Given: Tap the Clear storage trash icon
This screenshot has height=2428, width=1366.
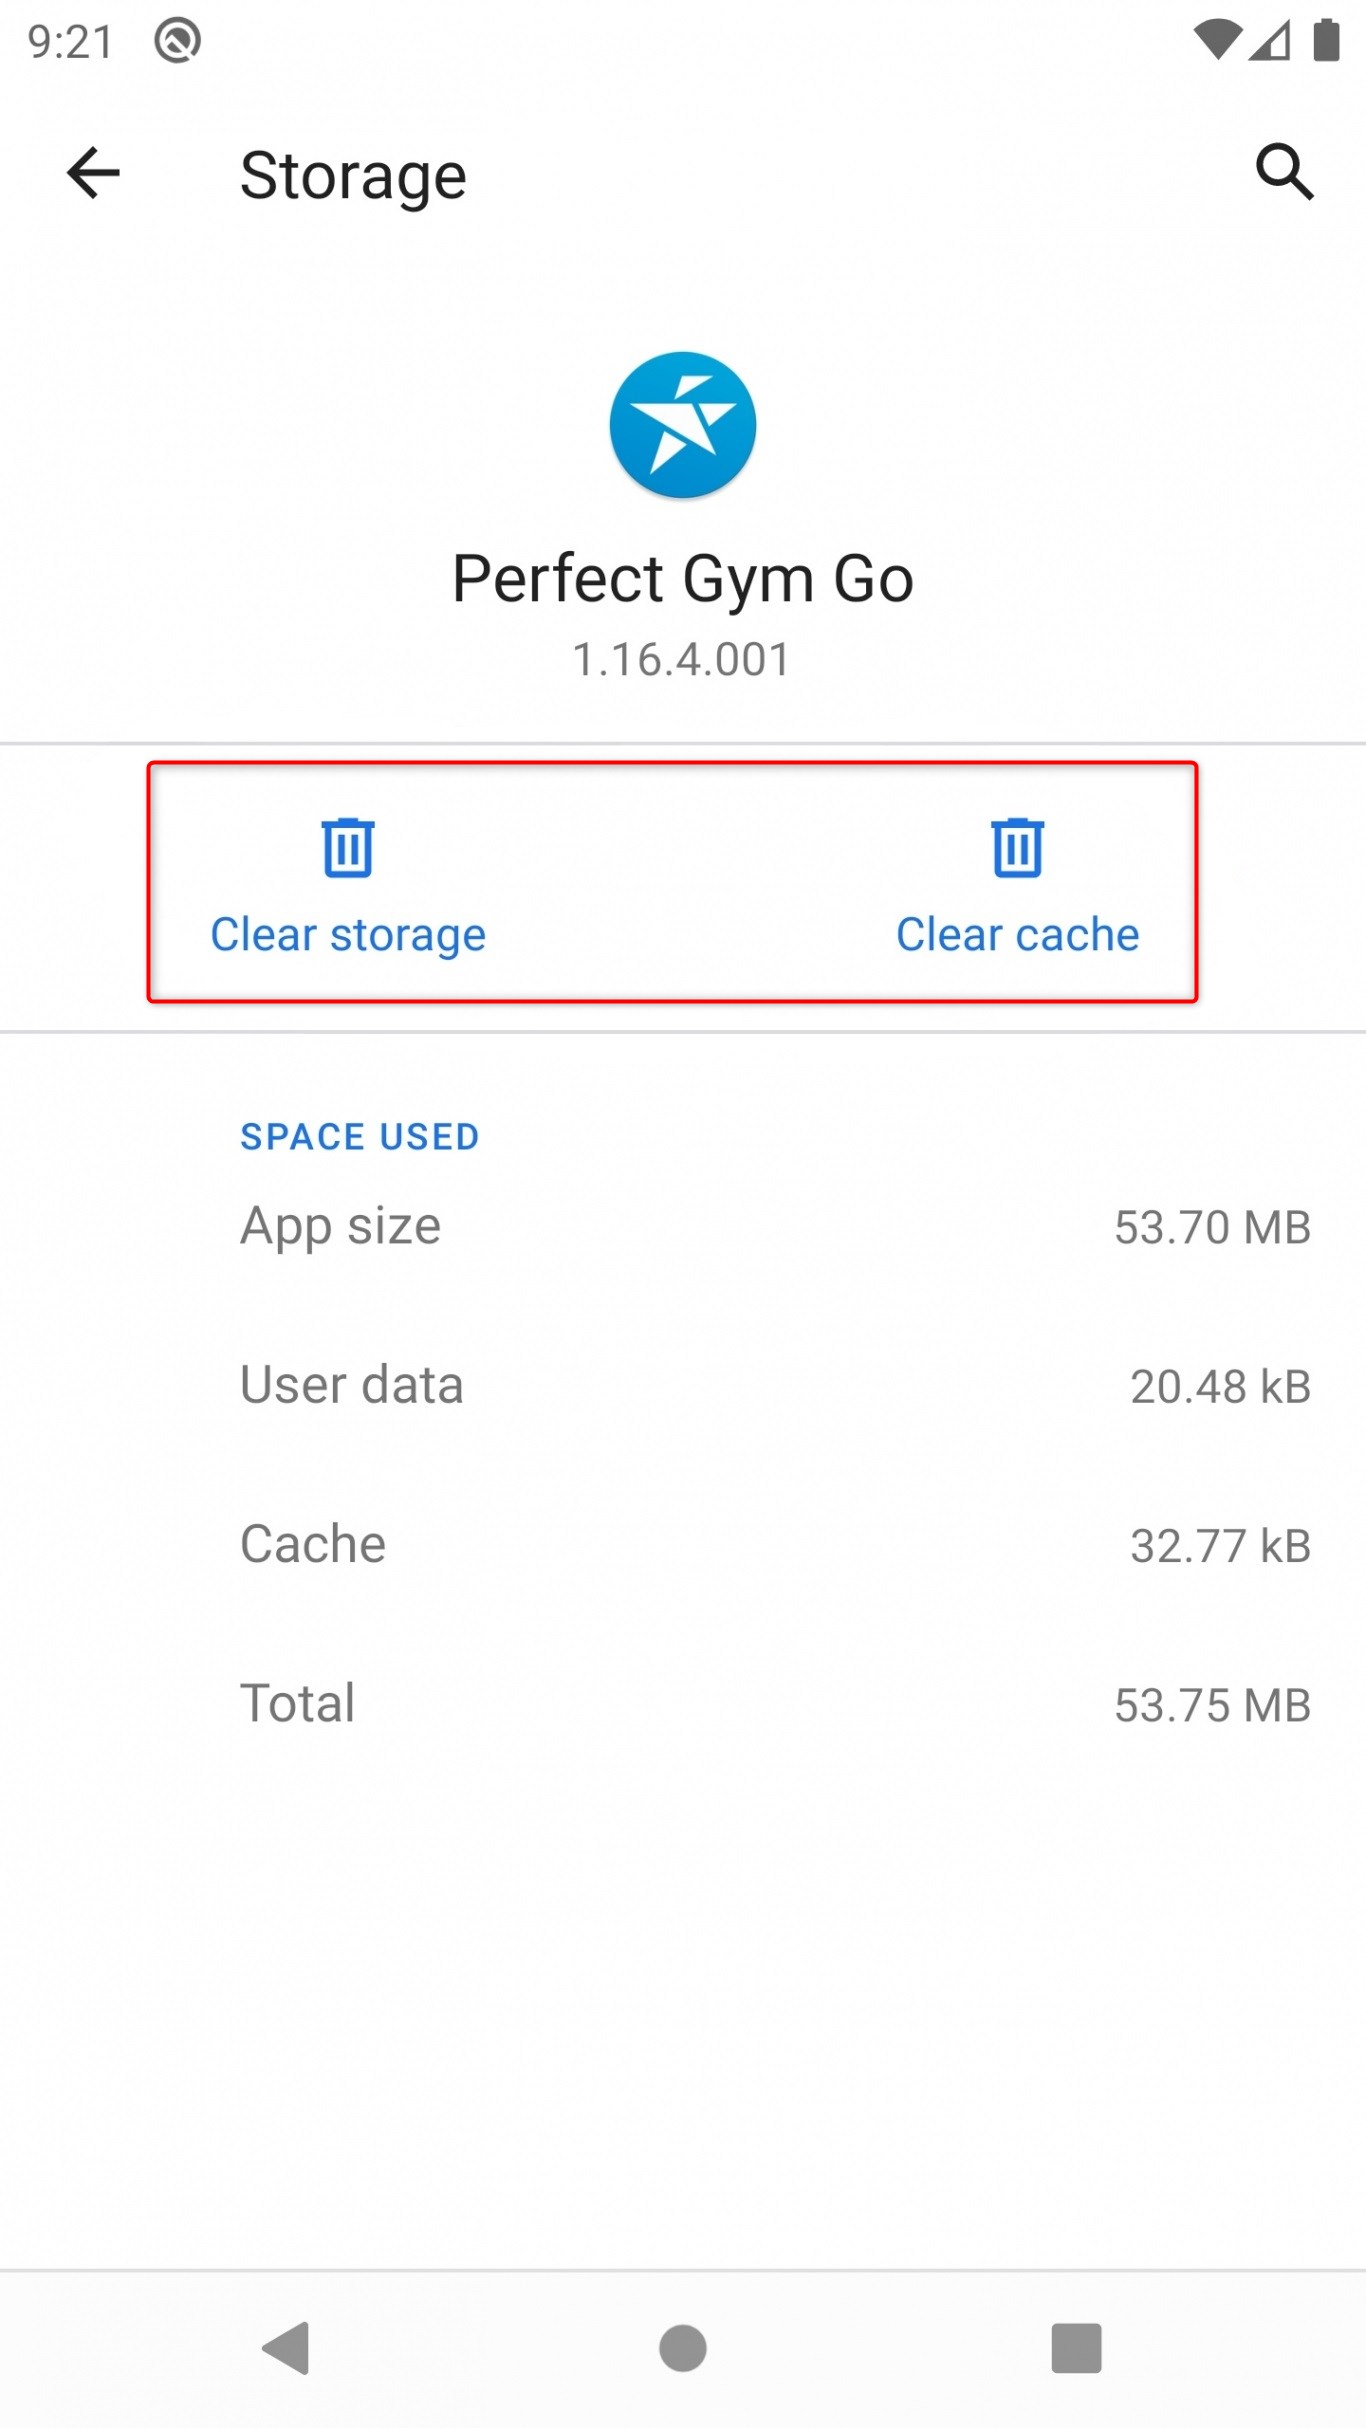Looking at the screenshot, I should pos(347,848).
